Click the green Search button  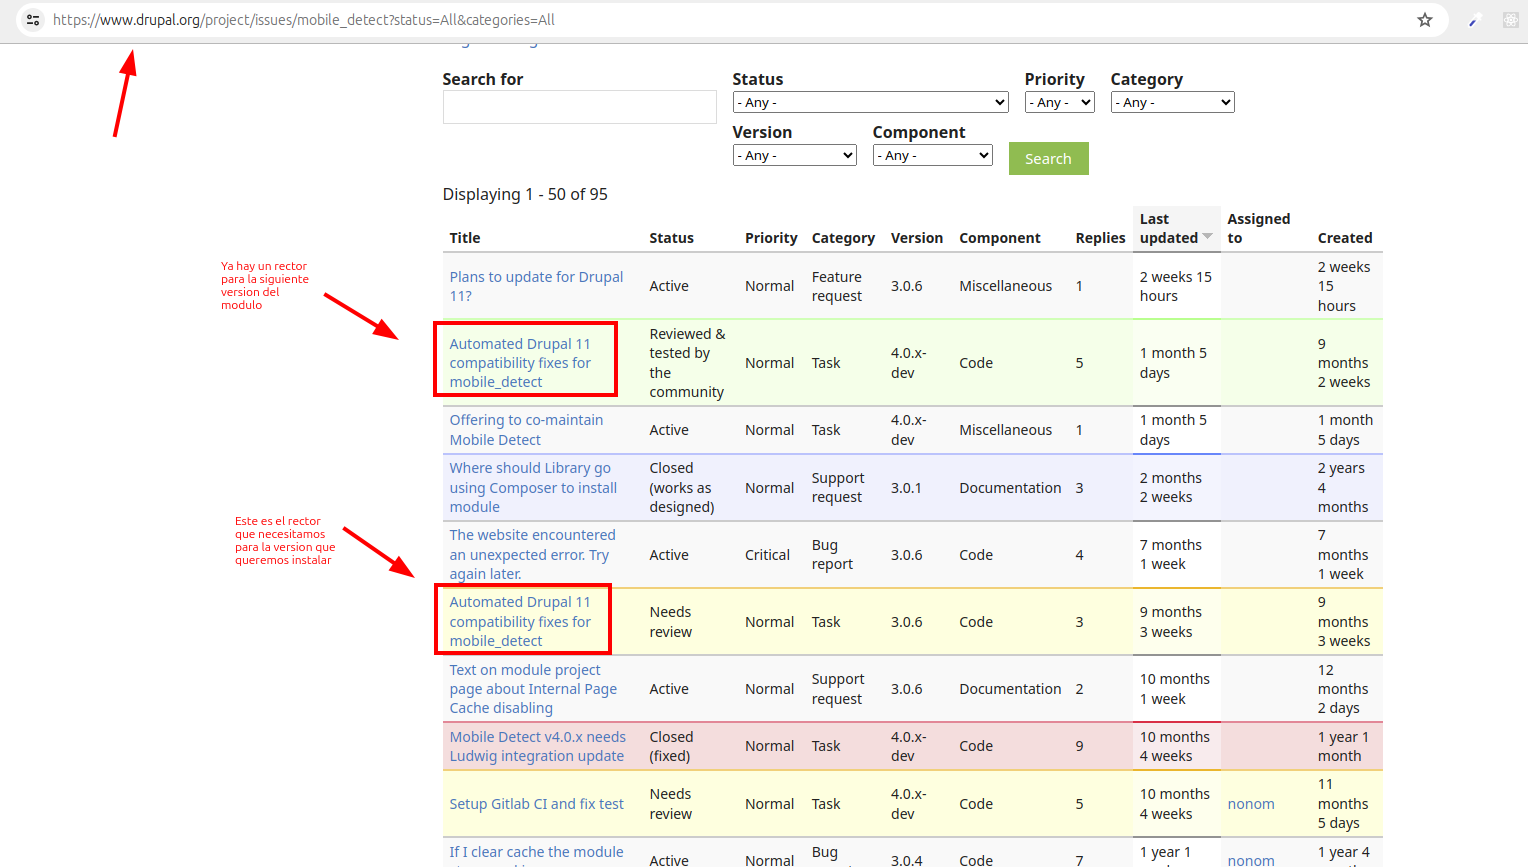1048,158
